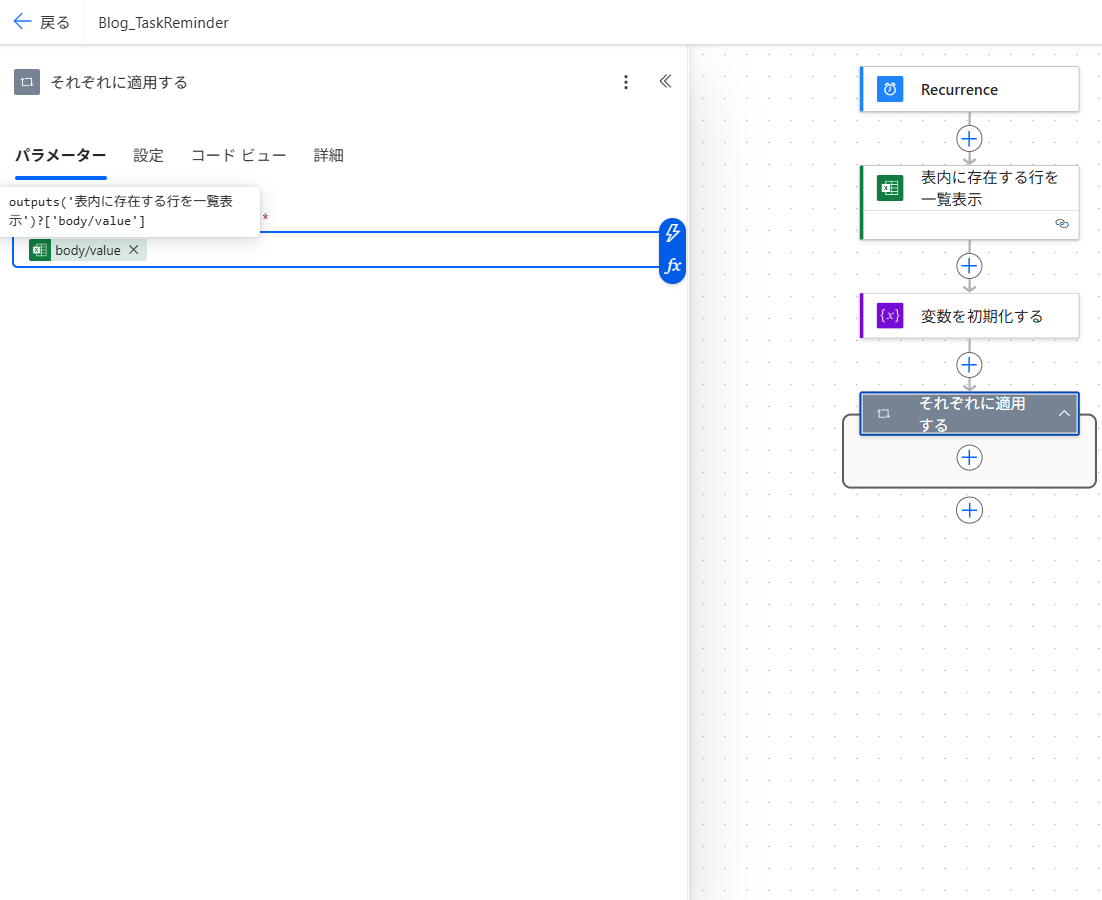The height and width of the screenshot is (900, 1102).
Task: Click the Blog_TaskReminder flow title
Action: [x=163, y=22]
